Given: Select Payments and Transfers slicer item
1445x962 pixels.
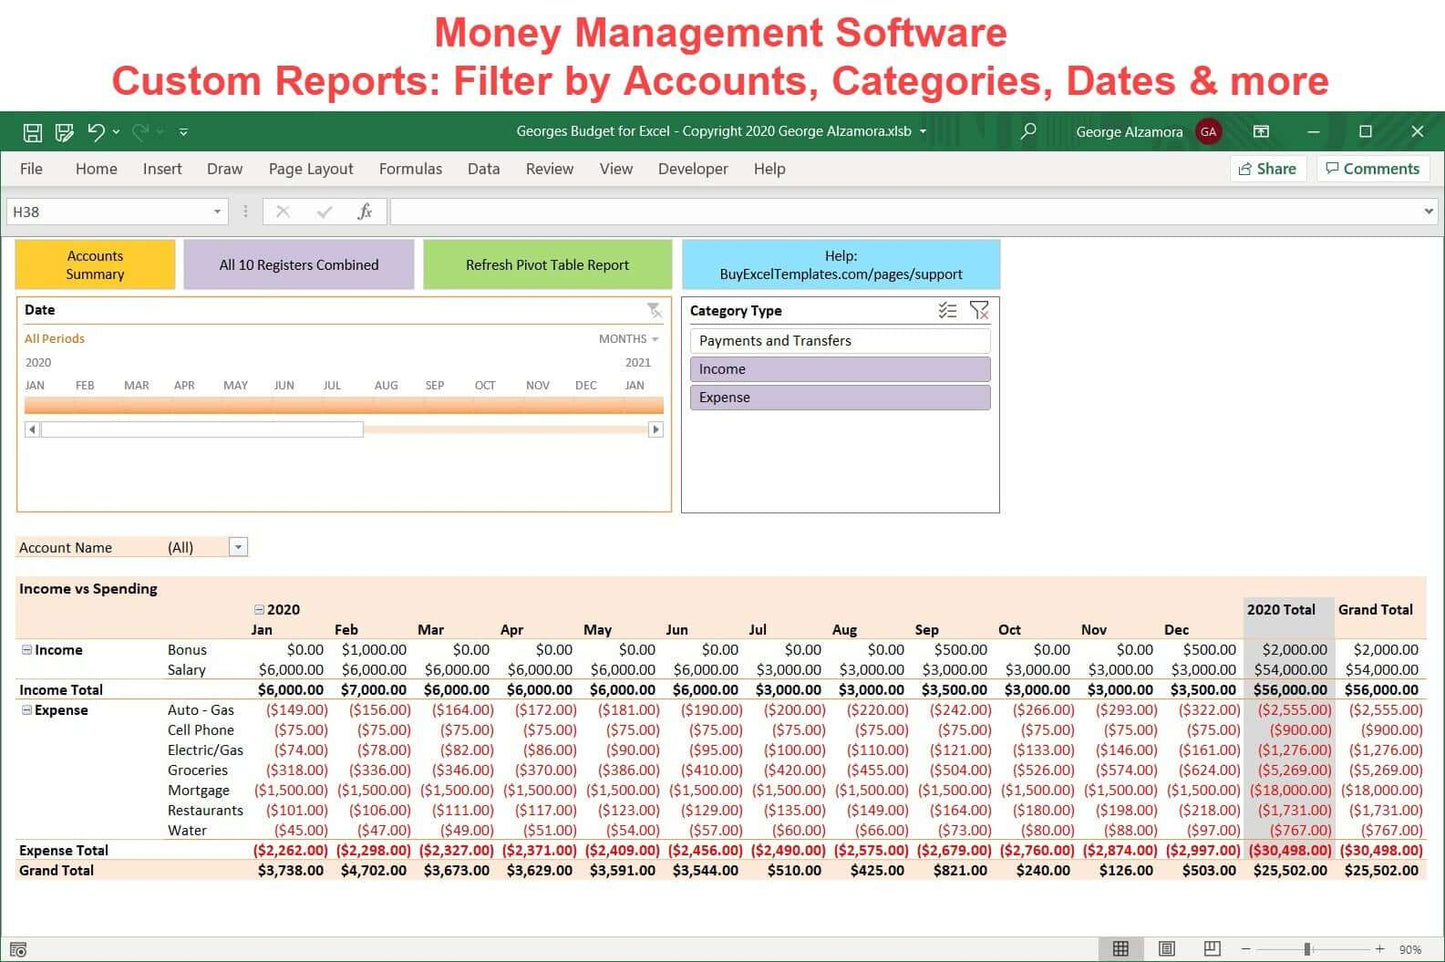Looking at the screenshot, I should point(840,341).
